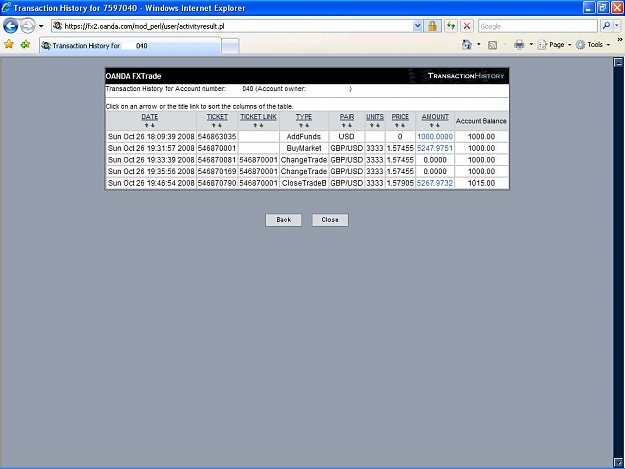625x469 pixels.
Task: Open a new blank tab
Action: click(230, 46)
